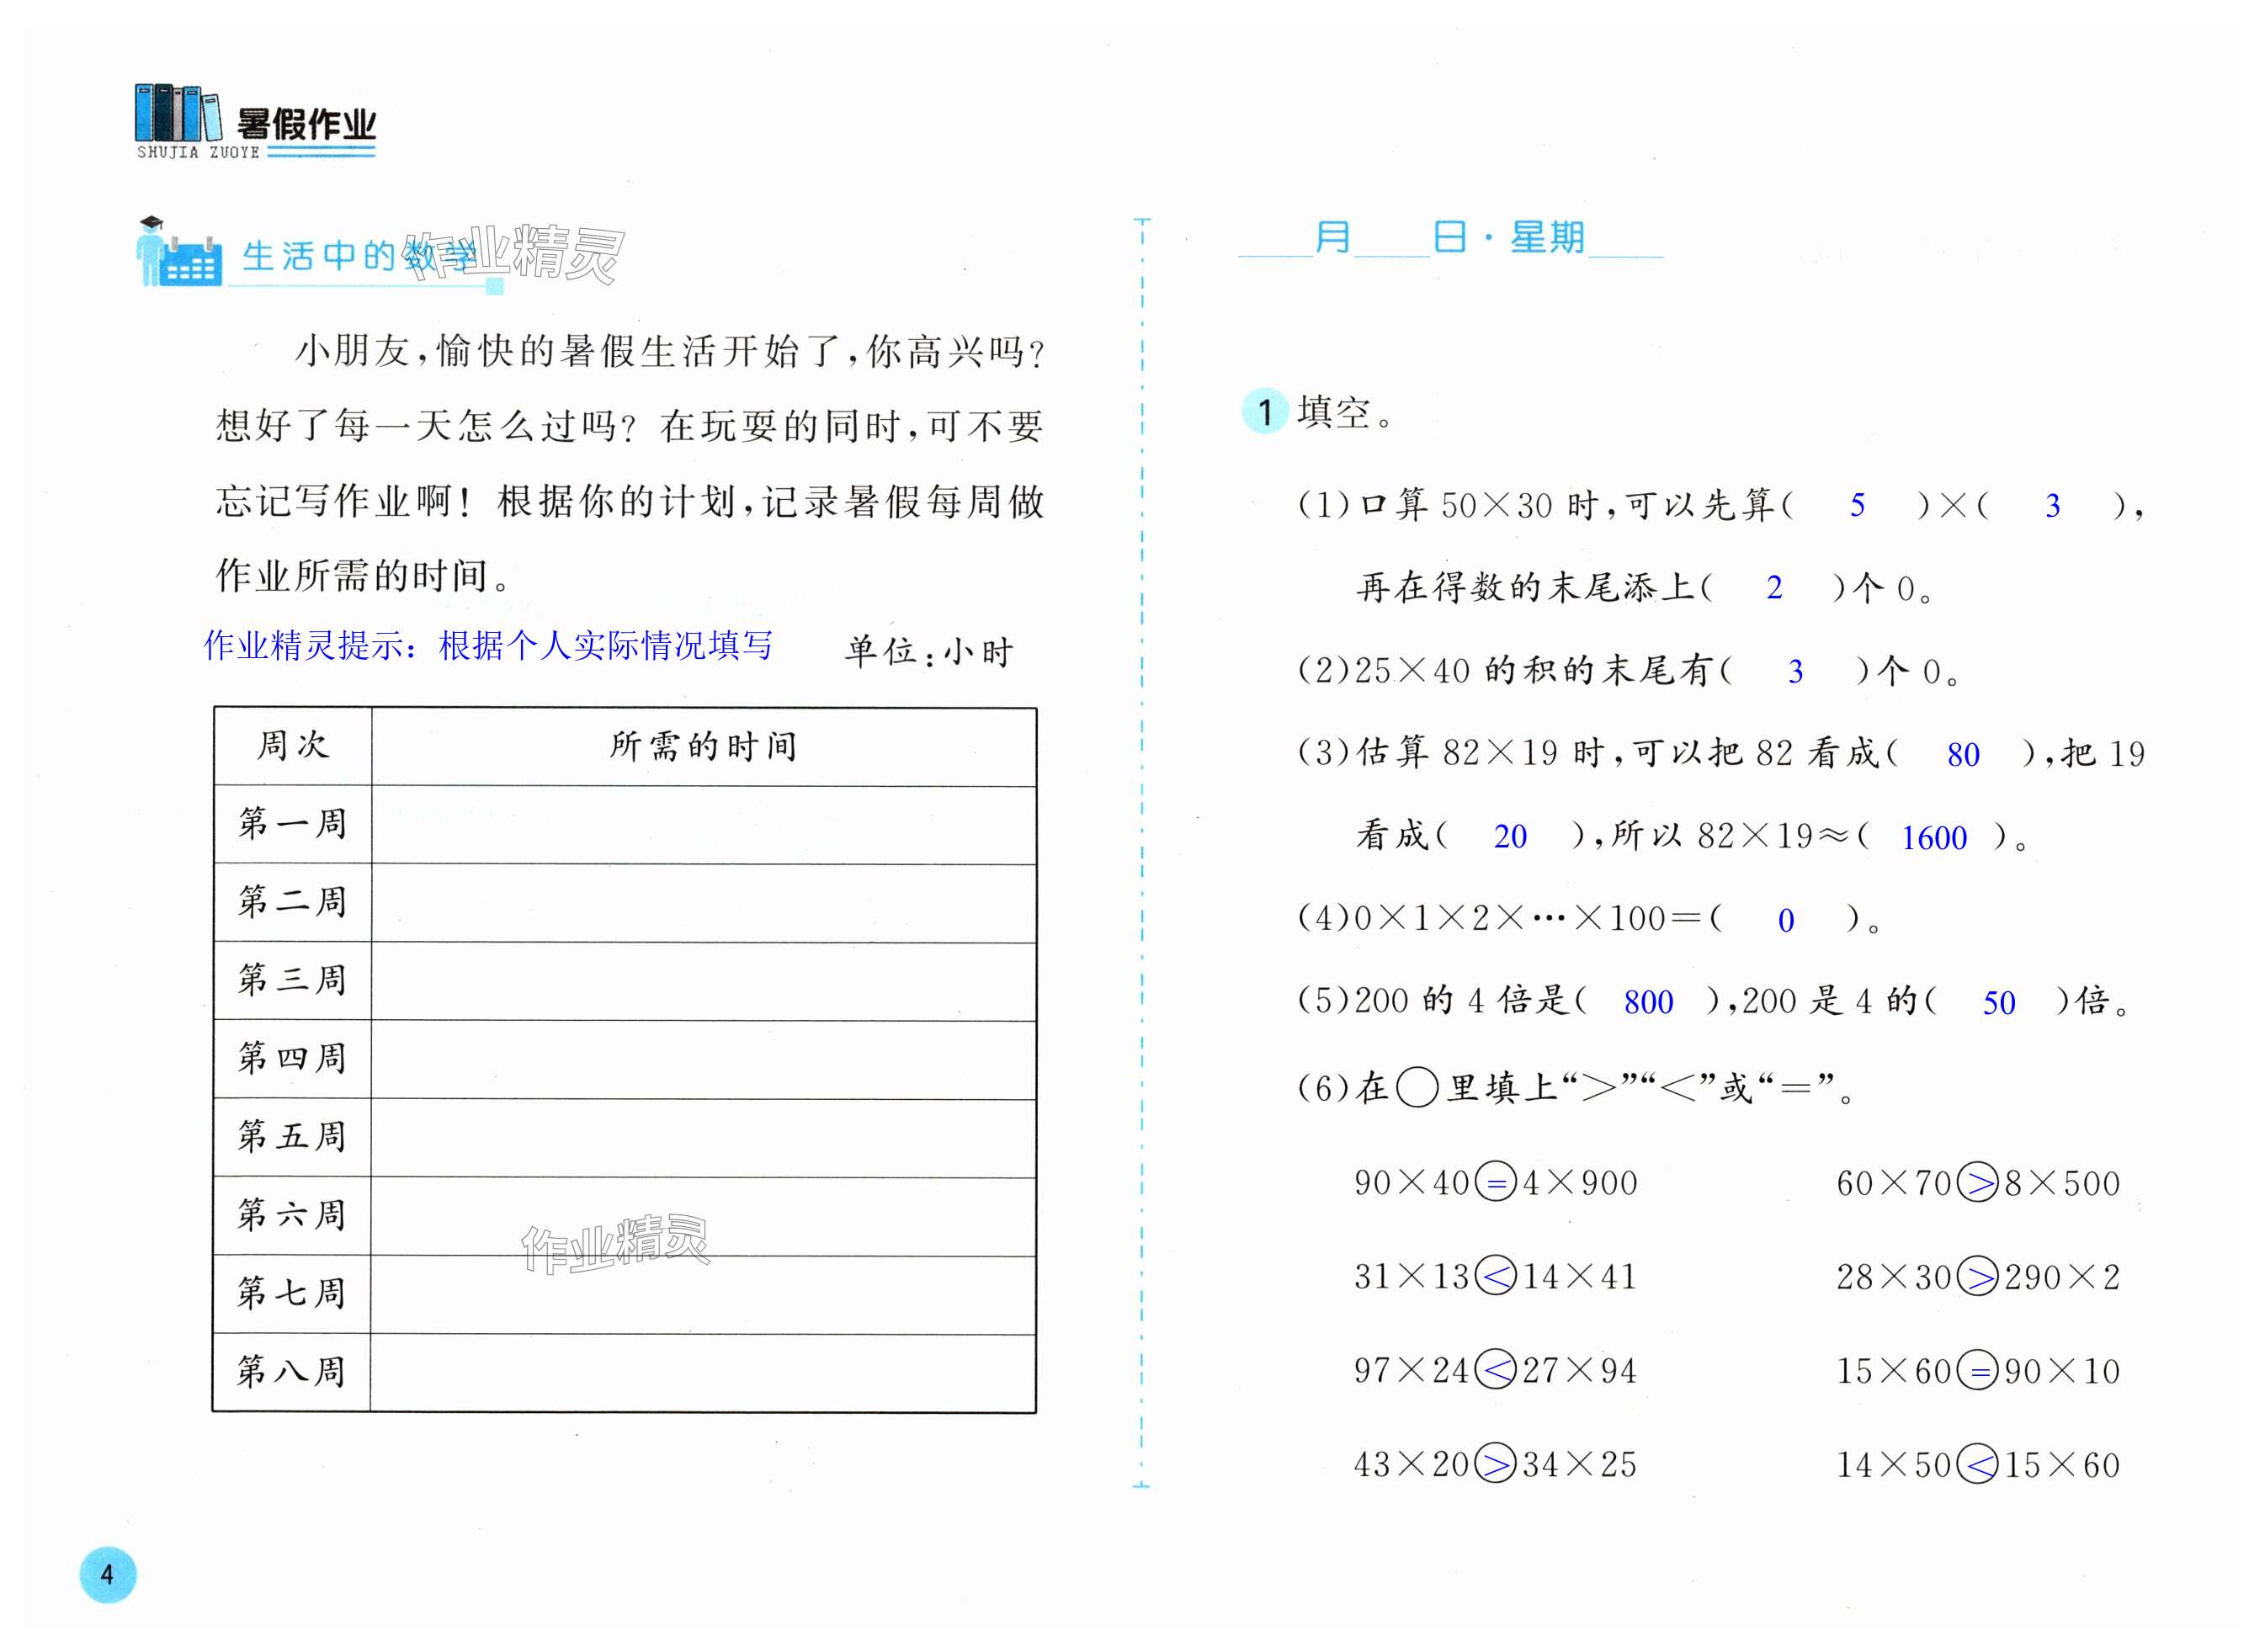The width and height of the screenshot is (2265, 1652).
Task: Click the 周次 column header
Action: pyautogui.click(x=292, y=746)
